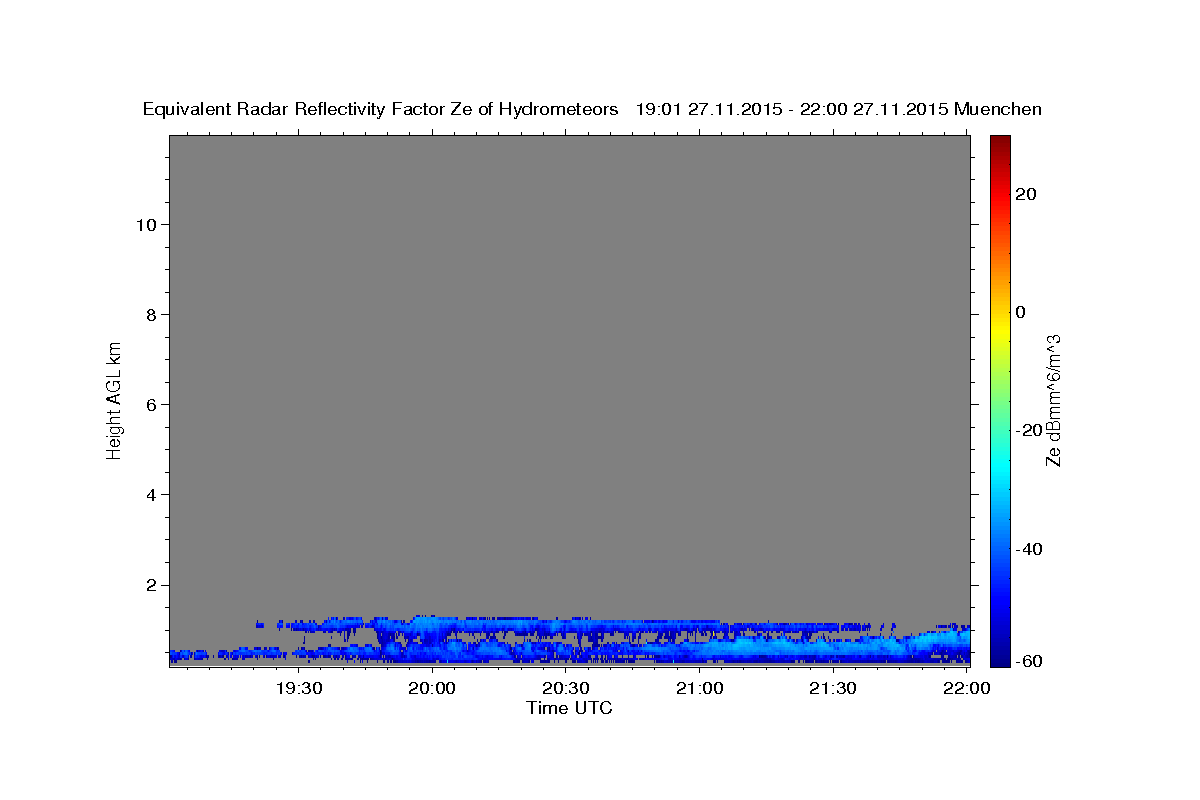Click the height tick label '4'

click(151, 494)
